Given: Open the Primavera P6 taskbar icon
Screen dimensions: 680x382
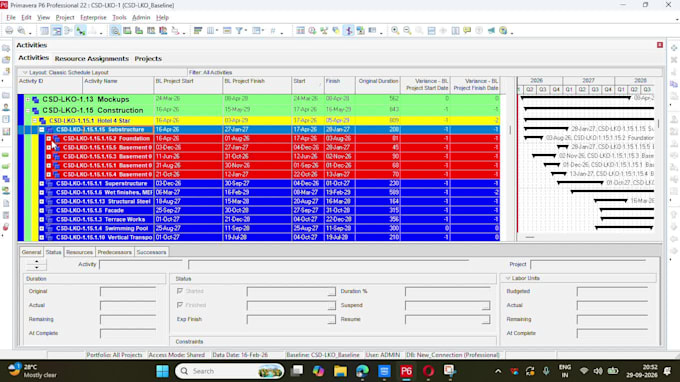Looking at the screenshot, I should click(406, 371).
